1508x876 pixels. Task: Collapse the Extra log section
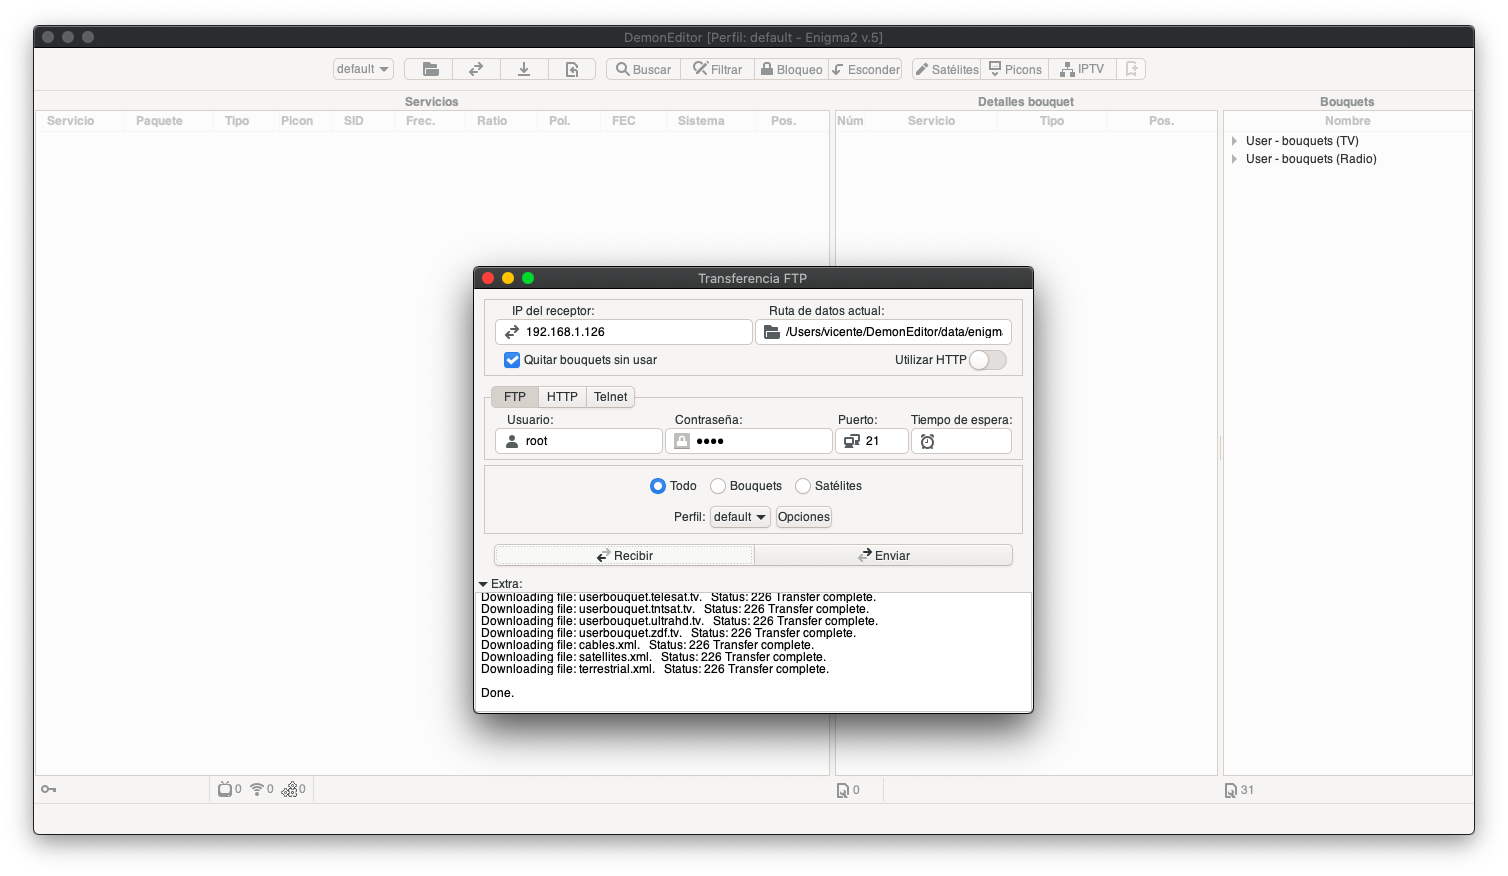tap(483, 584)
